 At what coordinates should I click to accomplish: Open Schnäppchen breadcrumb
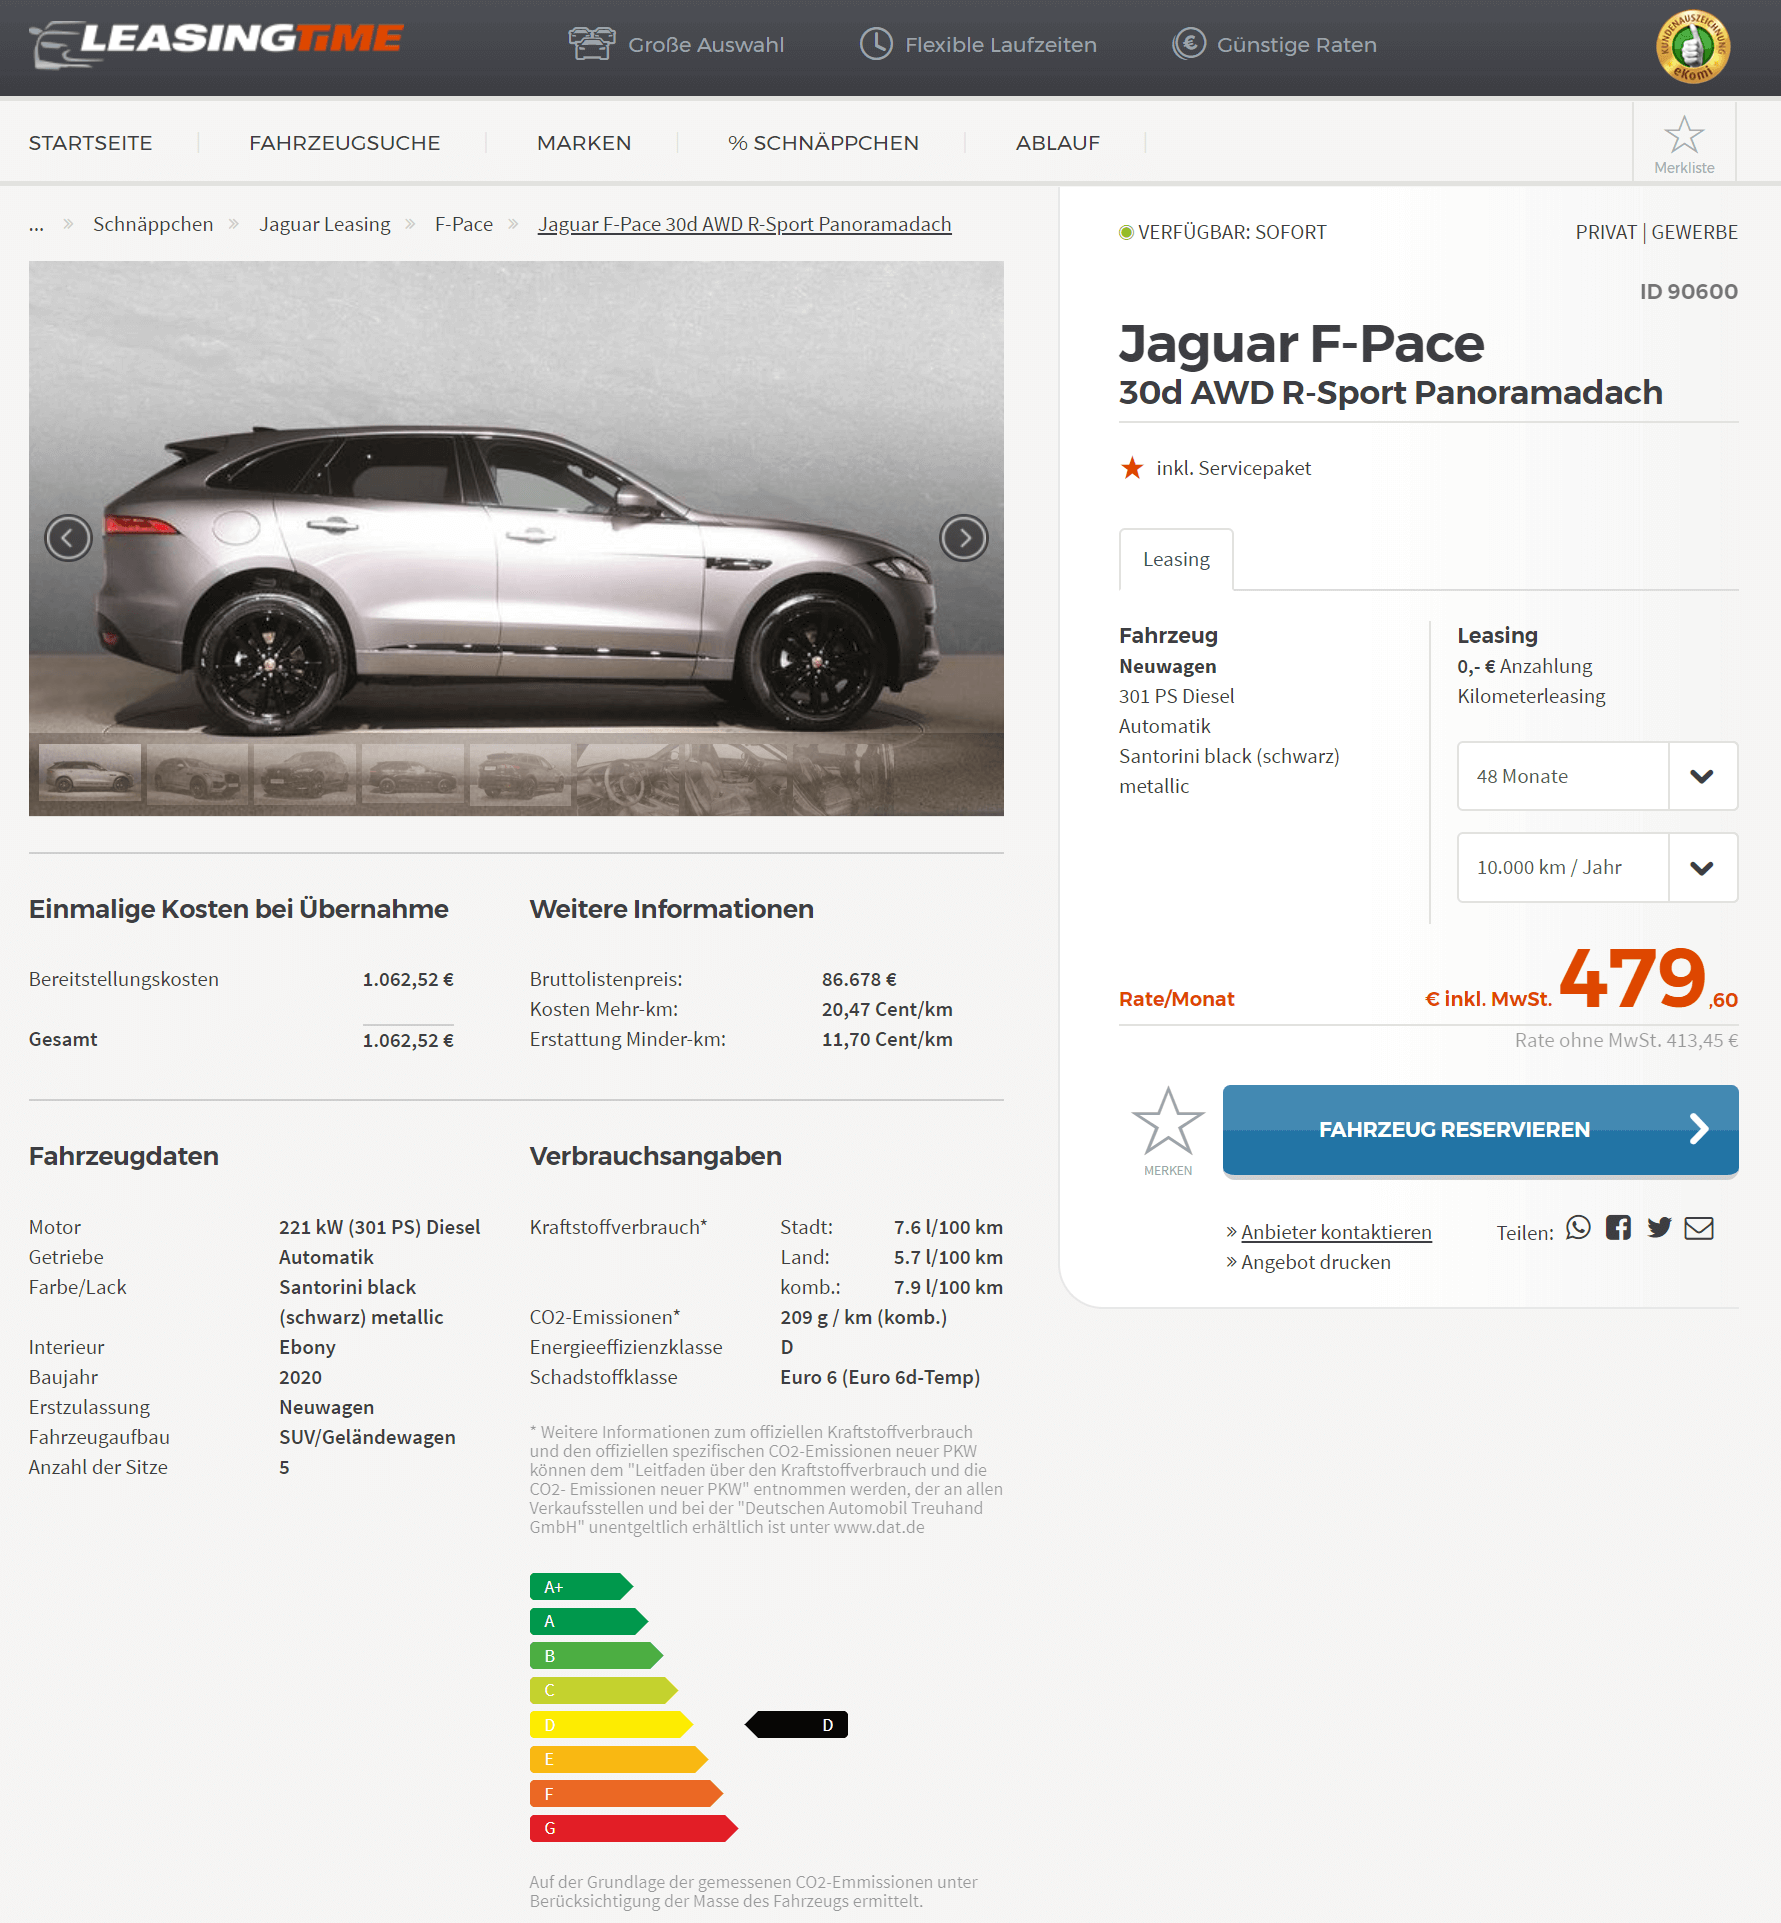point(153,224)
